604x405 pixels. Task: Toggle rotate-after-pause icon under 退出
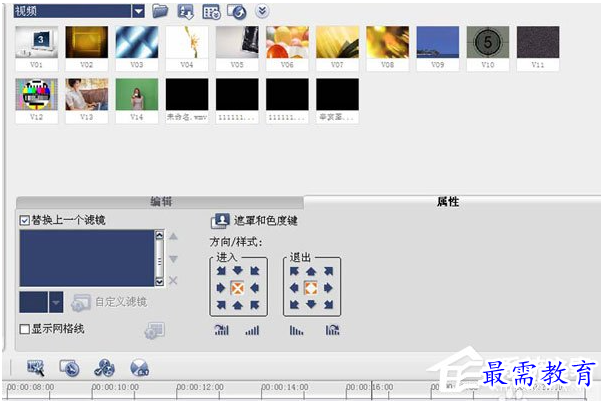332,329
